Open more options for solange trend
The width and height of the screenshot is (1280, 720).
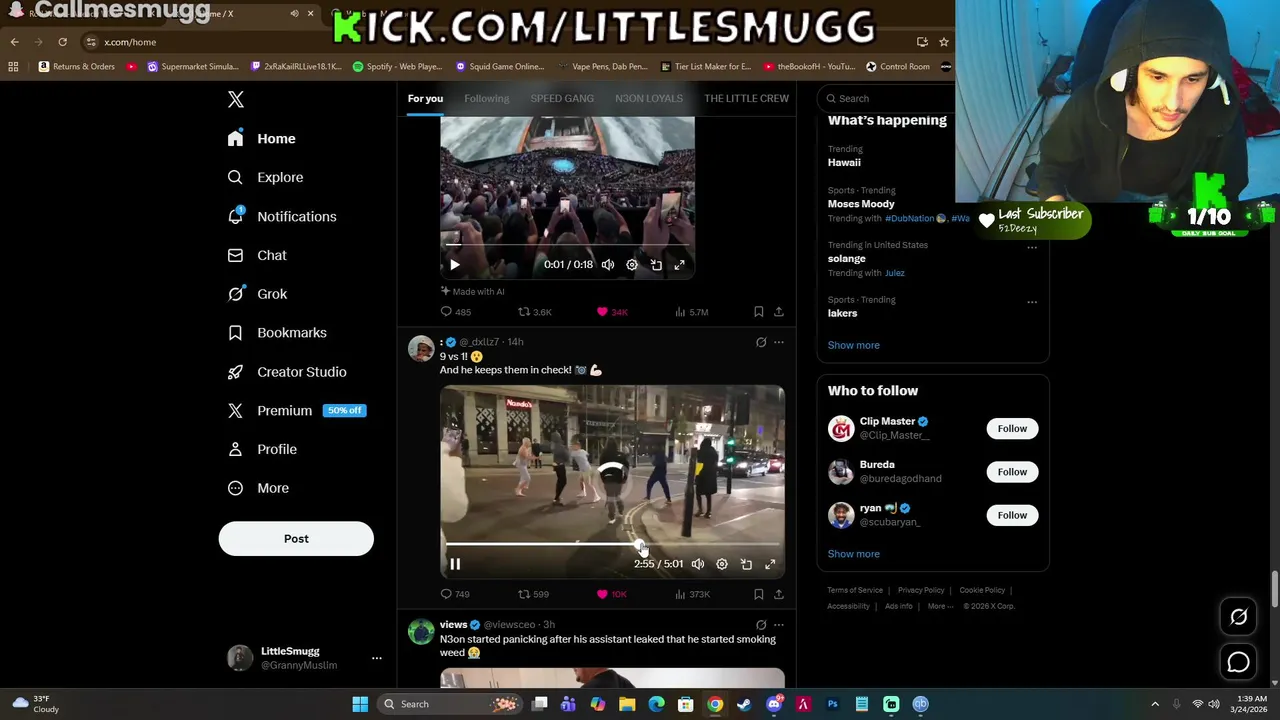pos(1032,247)
